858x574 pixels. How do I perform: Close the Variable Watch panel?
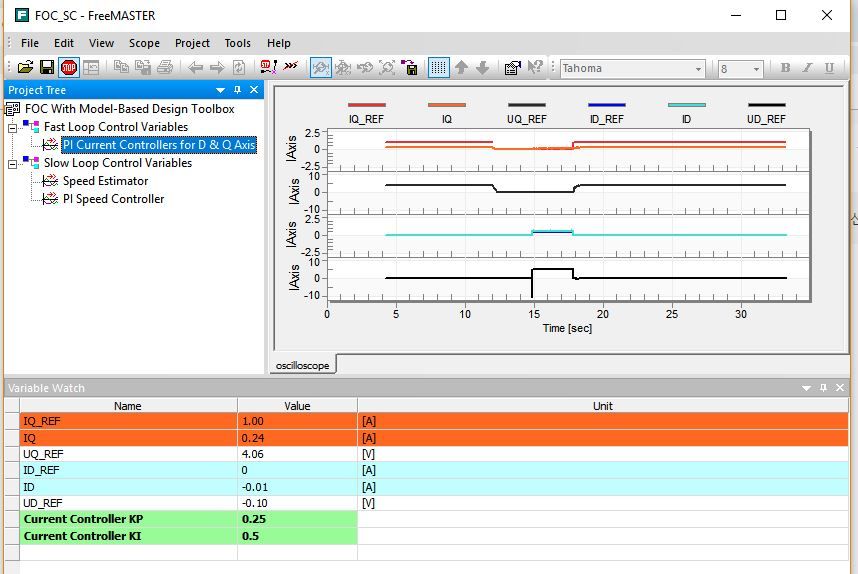[x=840, y=388]
